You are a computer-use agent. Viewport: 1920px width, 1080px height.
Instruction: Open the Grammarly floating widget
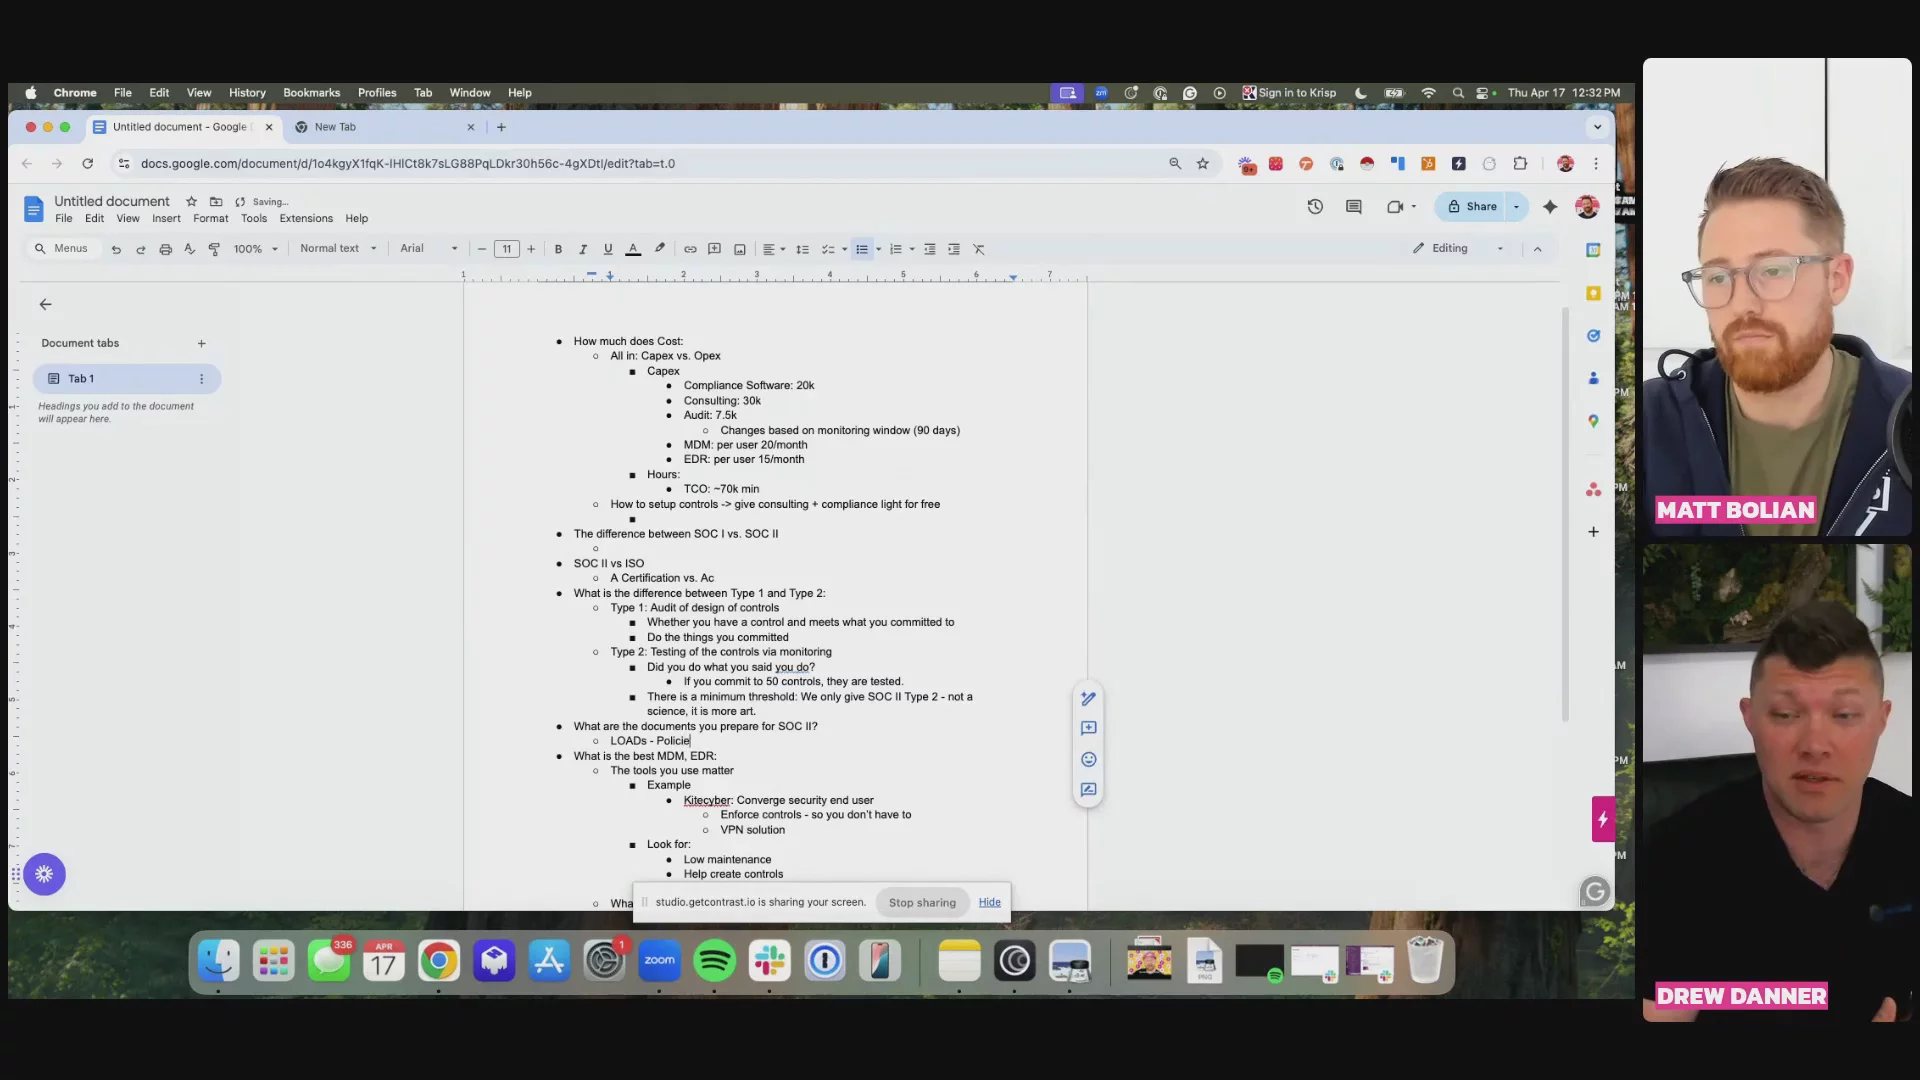pyautogui.click(x=1595, y=891)
